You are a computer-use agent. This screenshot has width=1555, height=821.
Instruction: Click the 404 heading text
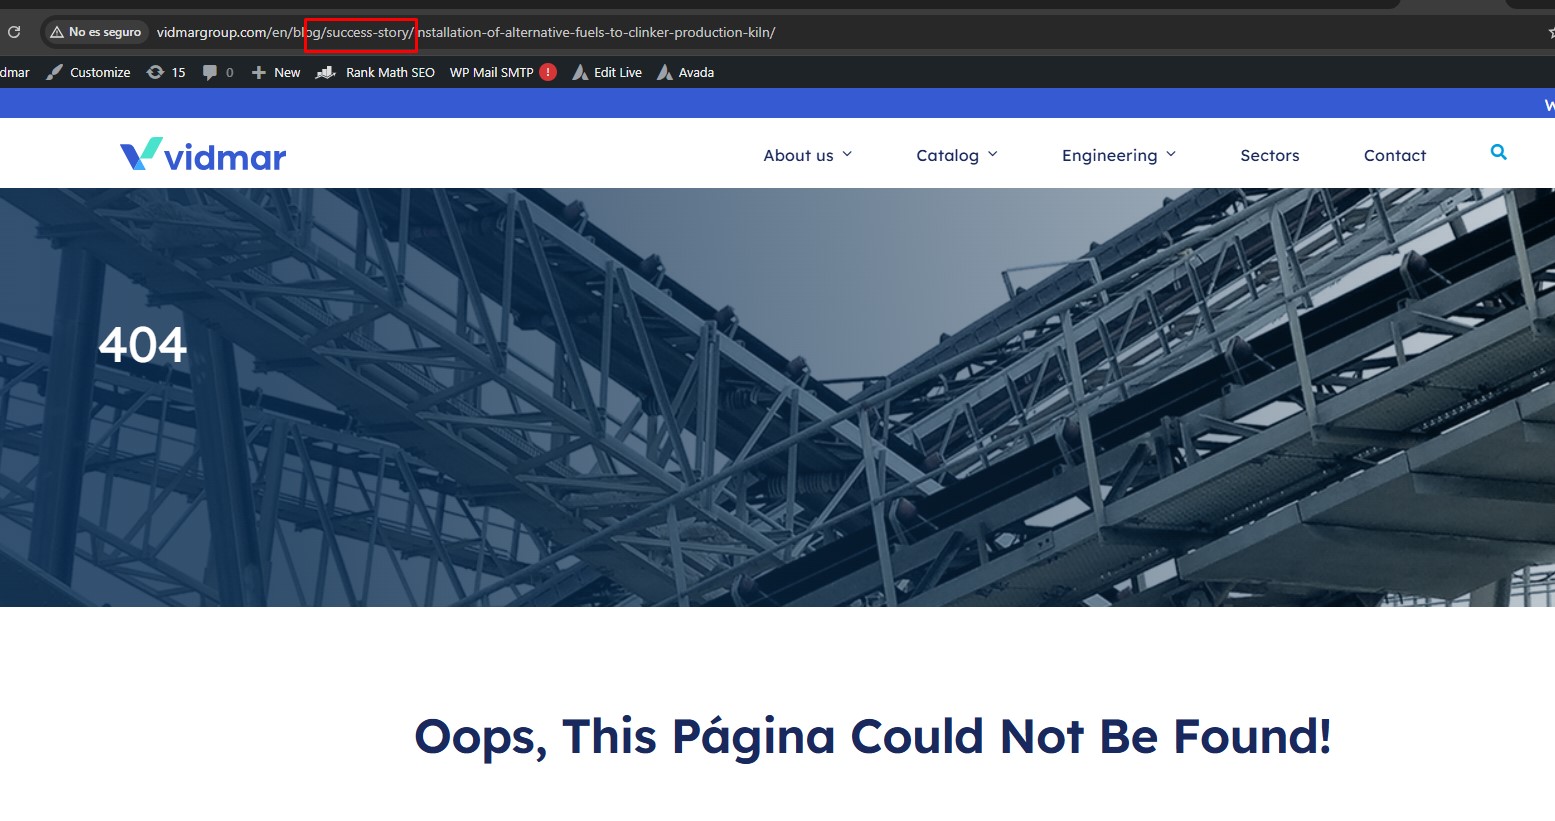(143, 346)
